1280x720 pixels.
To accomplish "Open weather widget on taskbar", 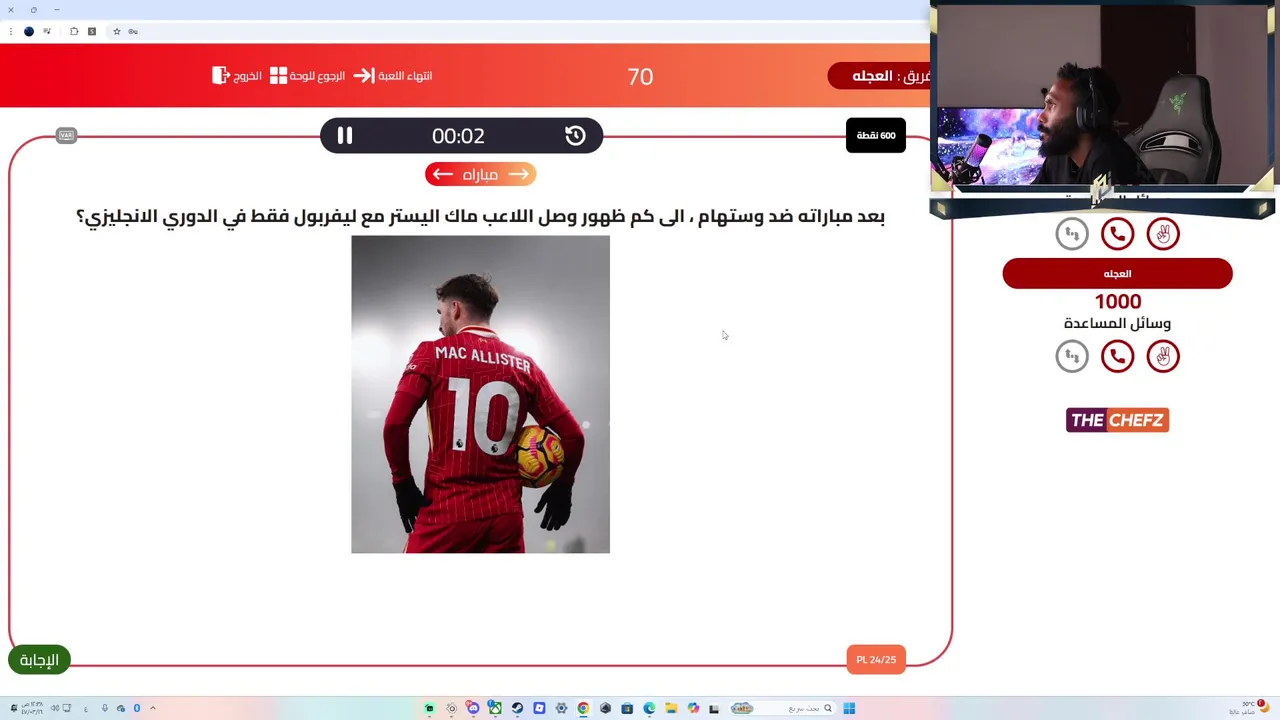I will coord(1248,708).
